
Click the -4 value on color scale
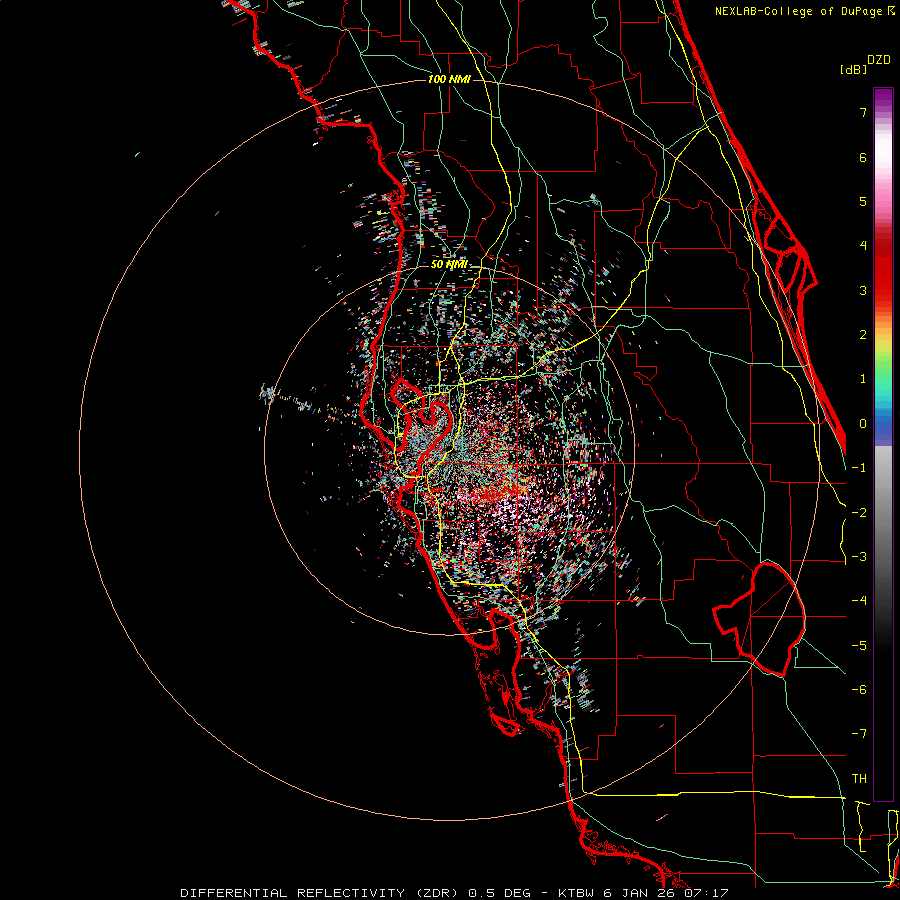(x=859, y=601)
